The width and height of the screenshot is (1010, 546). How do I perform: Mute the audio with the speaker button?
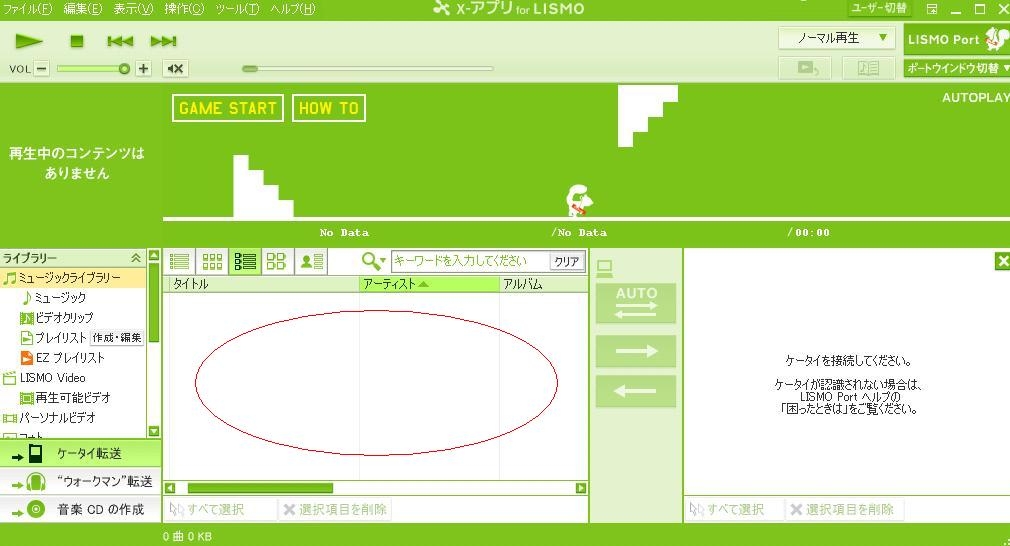[x=175, y=68]
